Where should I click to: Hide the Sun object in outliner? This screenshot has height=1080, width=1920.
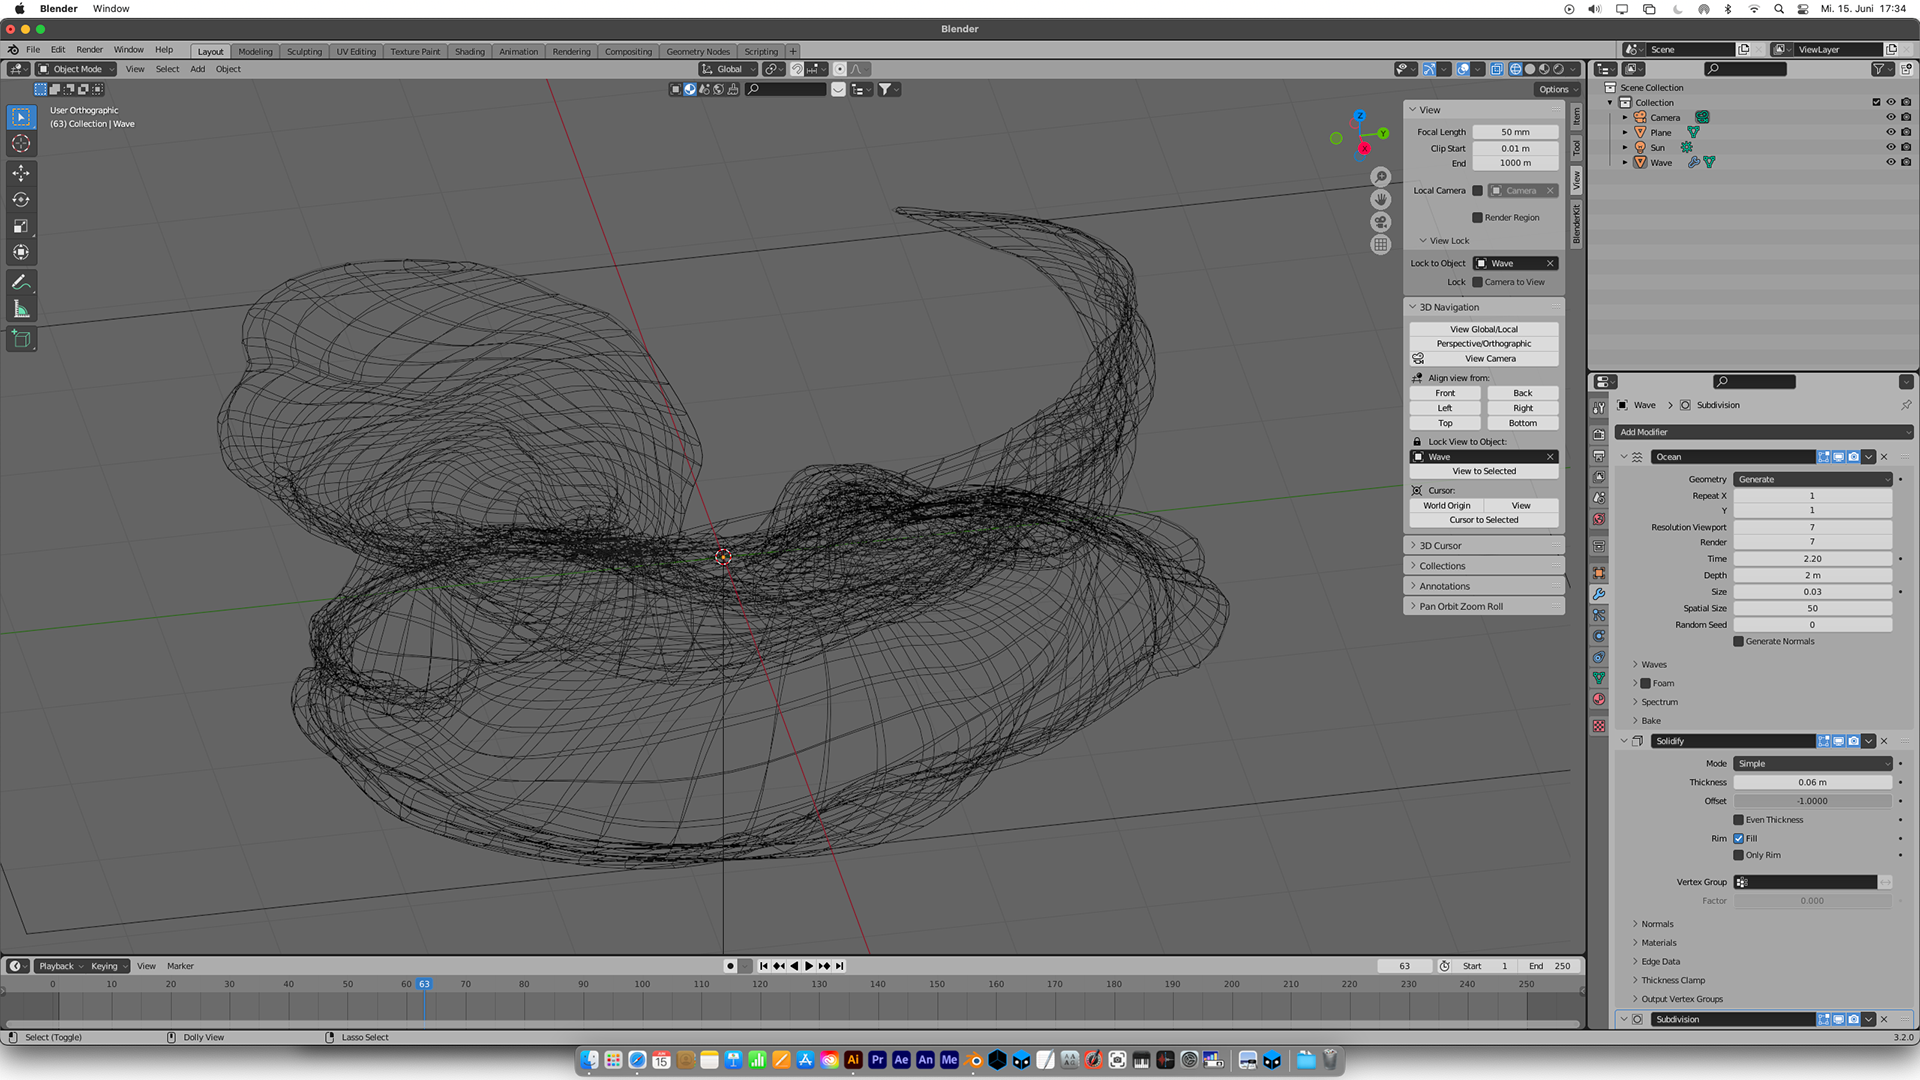[1890, 147]
